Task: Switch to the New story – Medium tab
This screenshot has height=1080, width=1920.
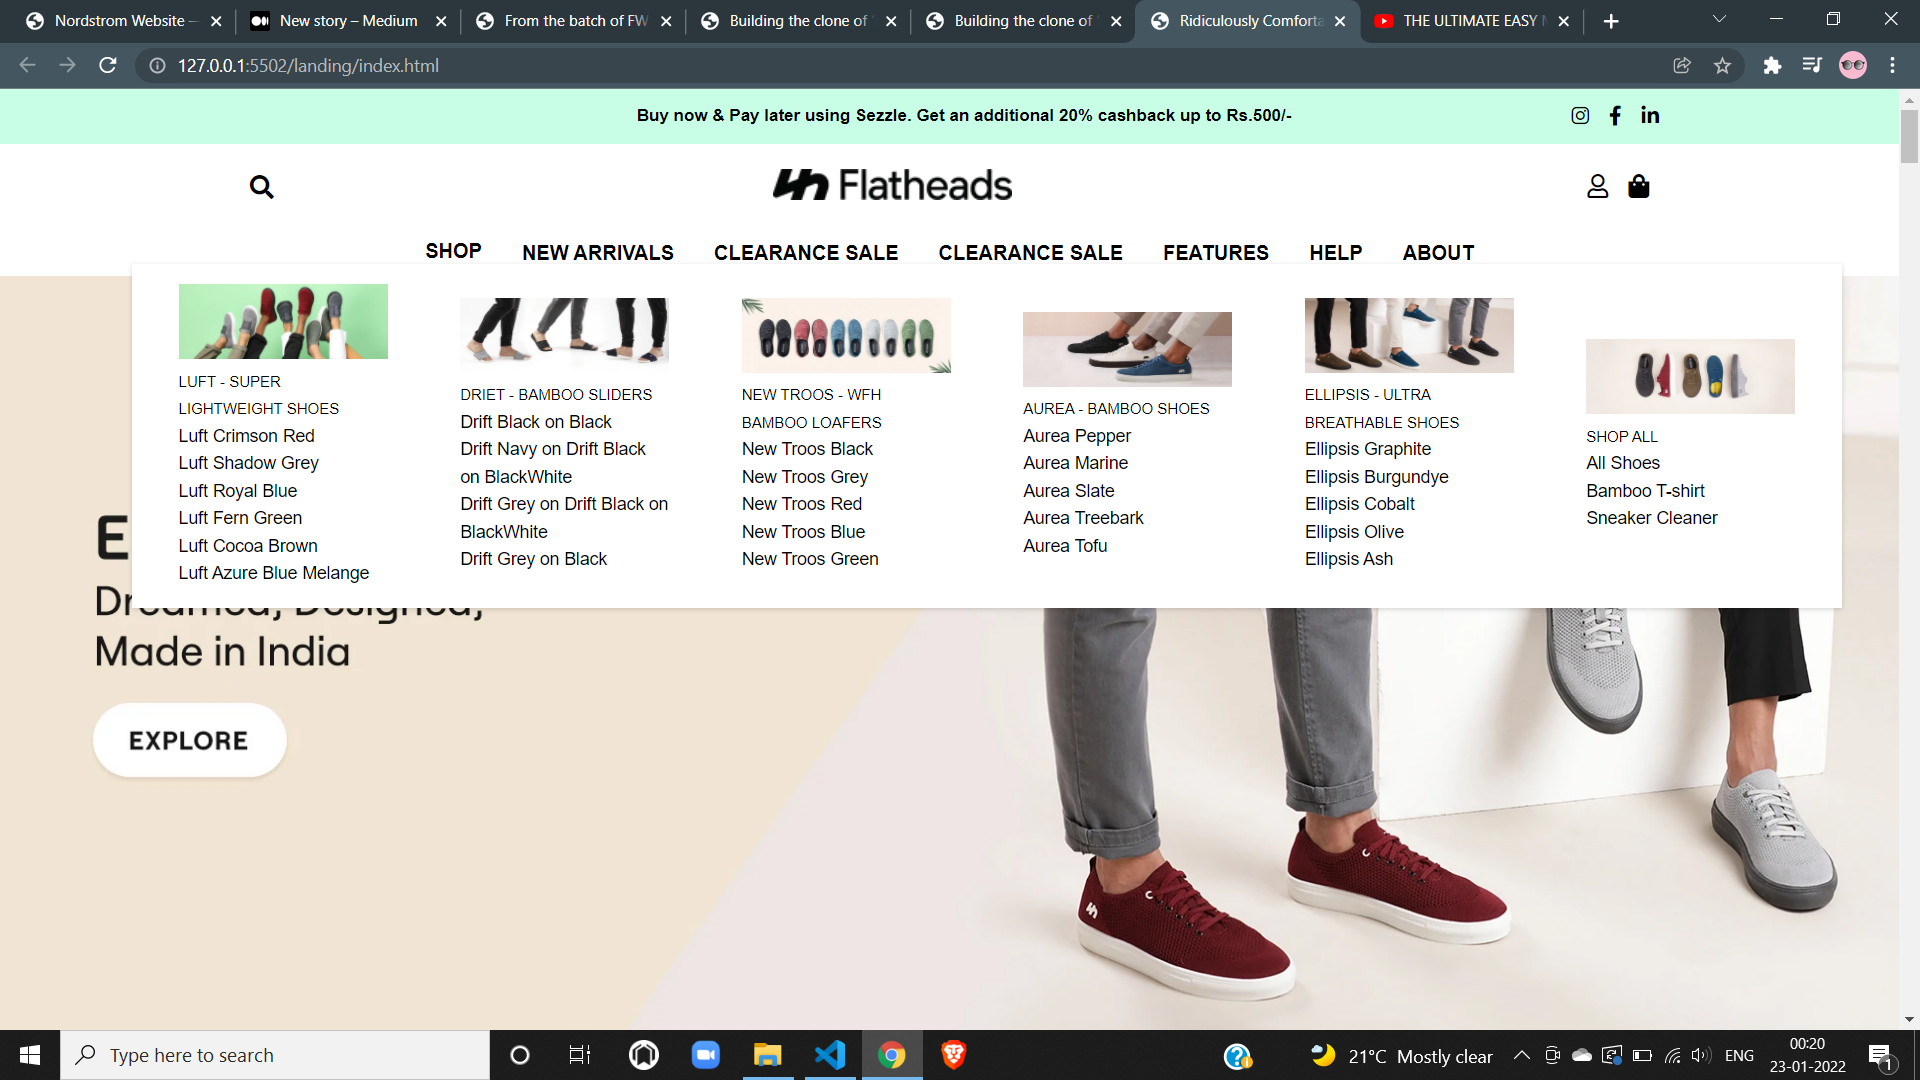Action: pos(347,21)
